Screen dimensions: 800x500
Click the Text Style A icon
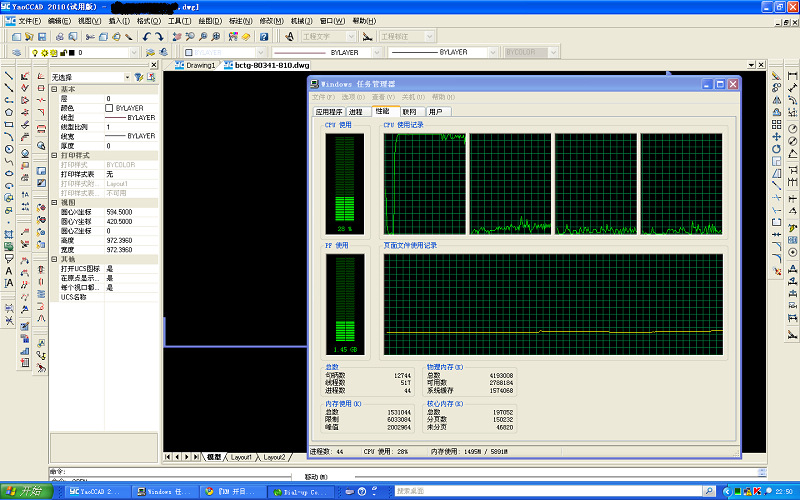coord(289,37)
